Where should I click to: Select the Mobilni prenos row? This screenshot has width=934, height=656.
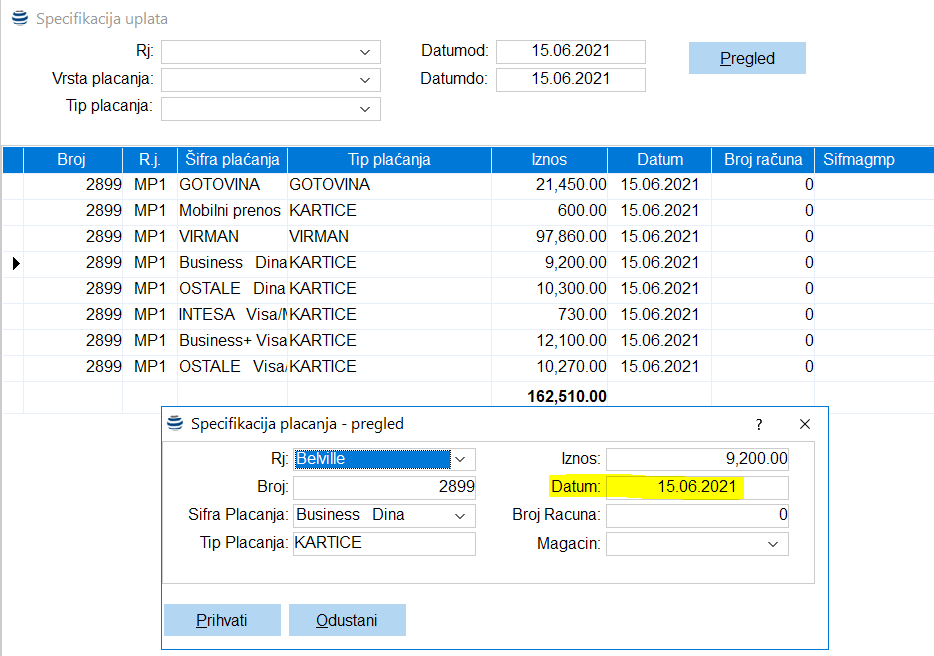[230, 211]
